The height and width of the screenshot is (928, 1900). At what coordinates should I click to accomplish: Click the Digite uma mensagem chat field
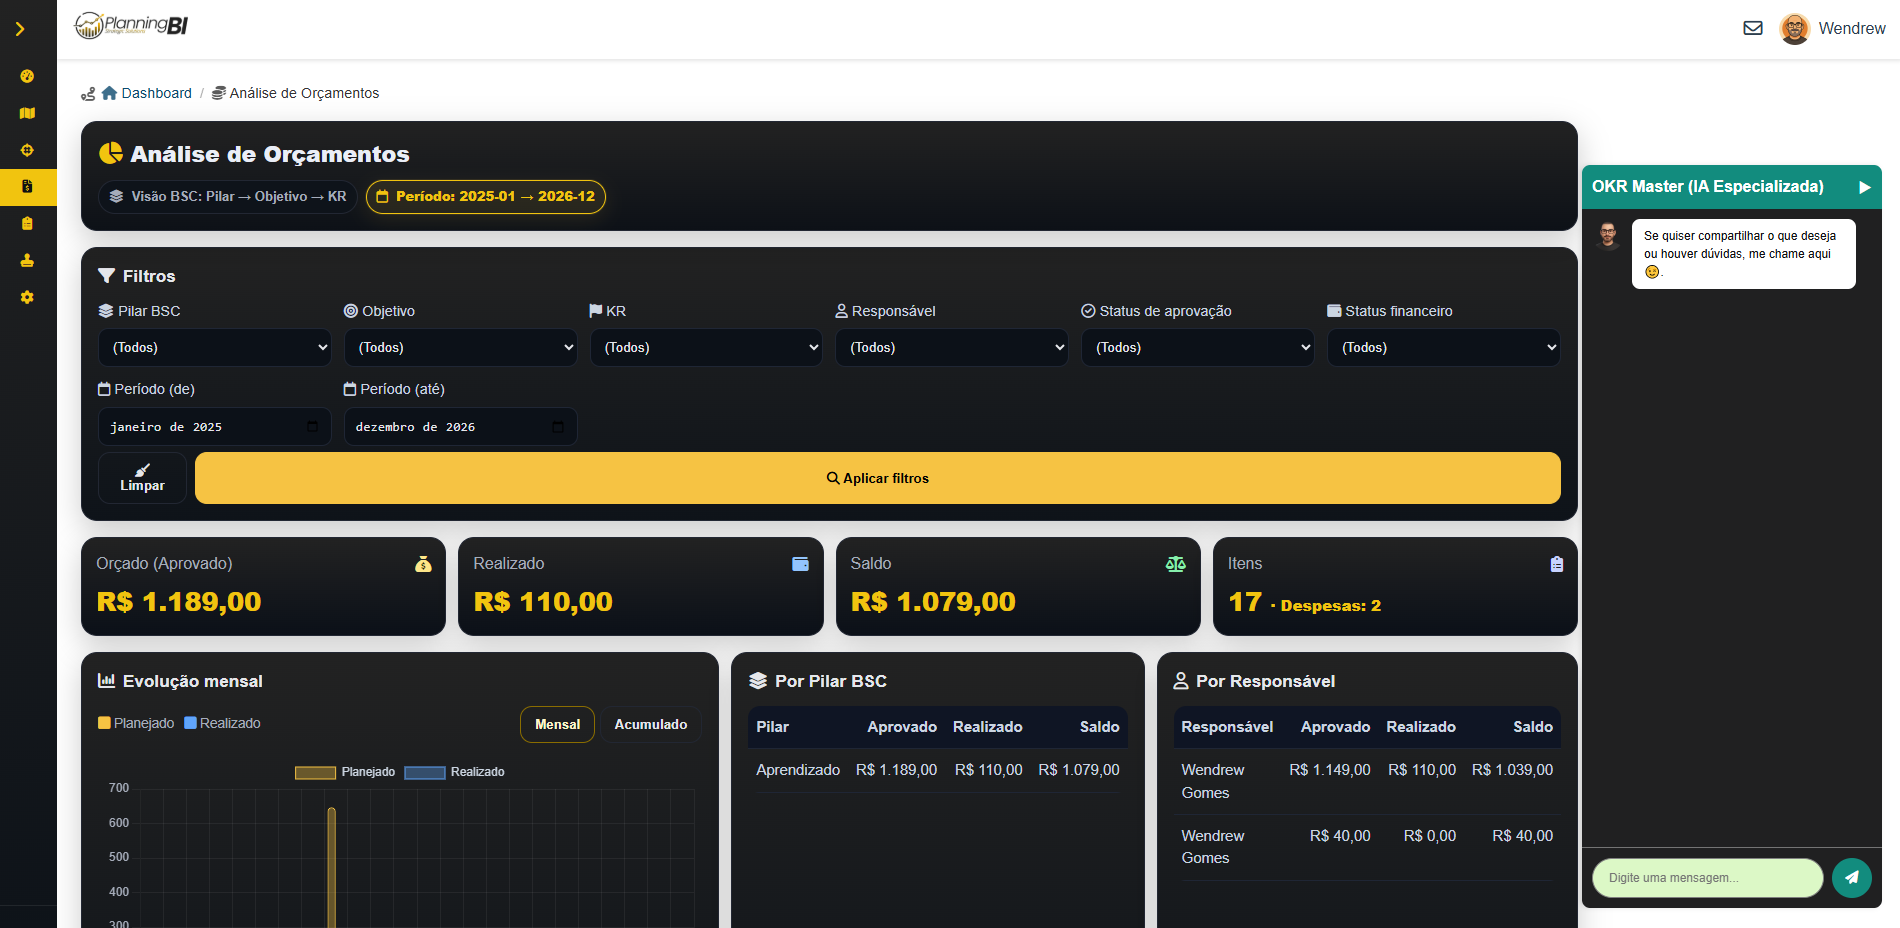point(1707,878)
